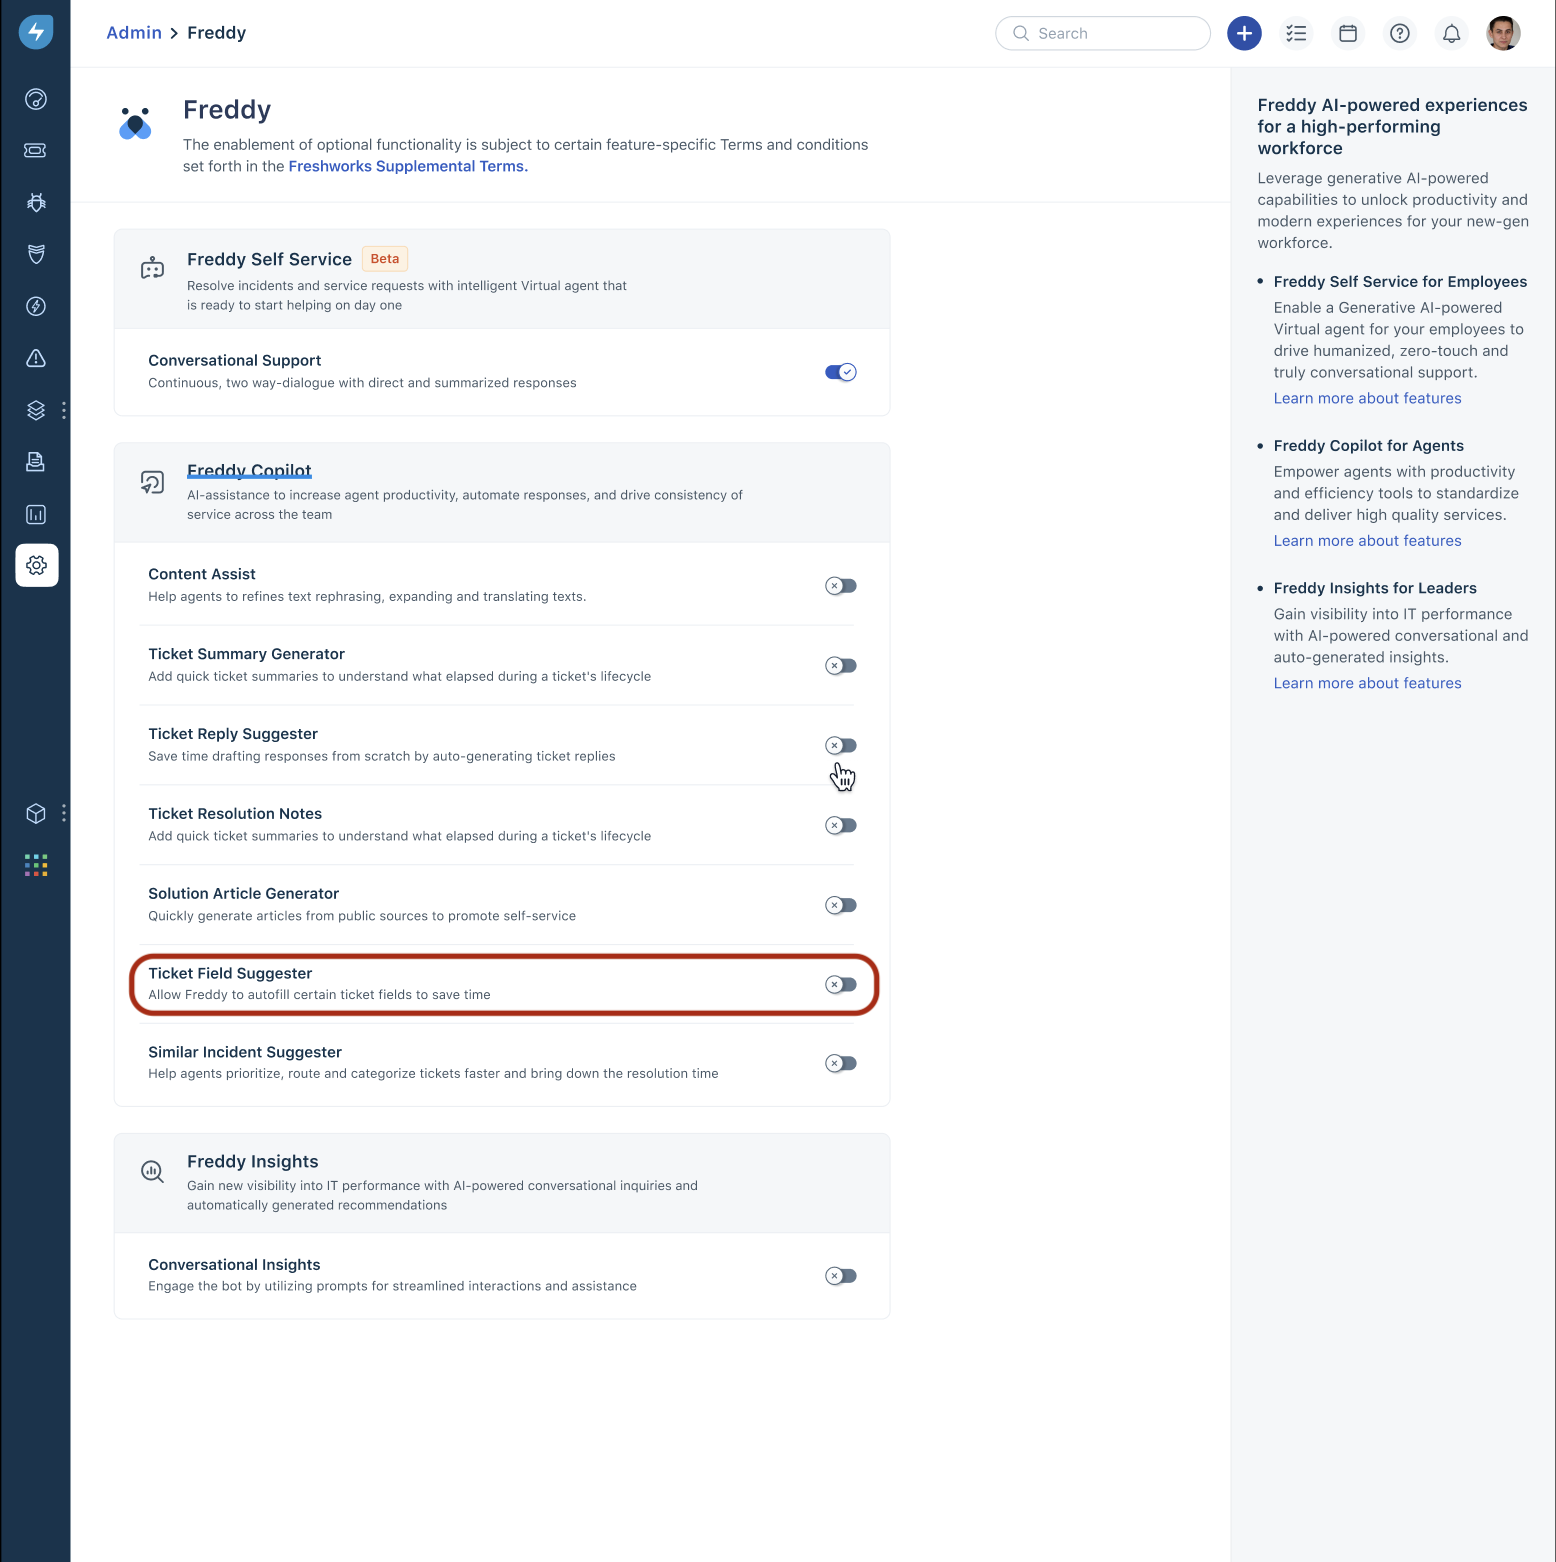
Task: Open the user profile avatar
Action: [x=1503, y=33]
